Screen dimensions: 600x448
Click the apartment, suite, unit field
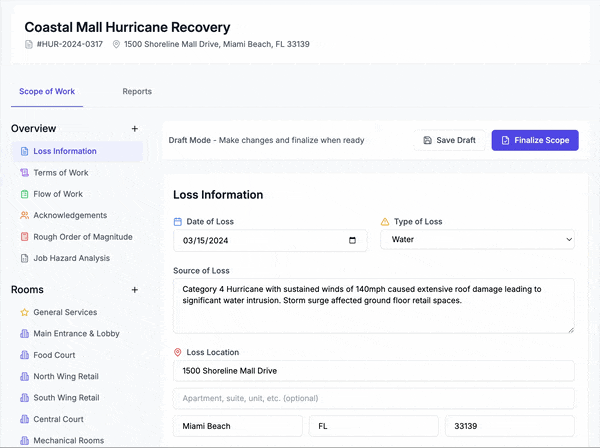pyautogui.click(x=373, y=398)
